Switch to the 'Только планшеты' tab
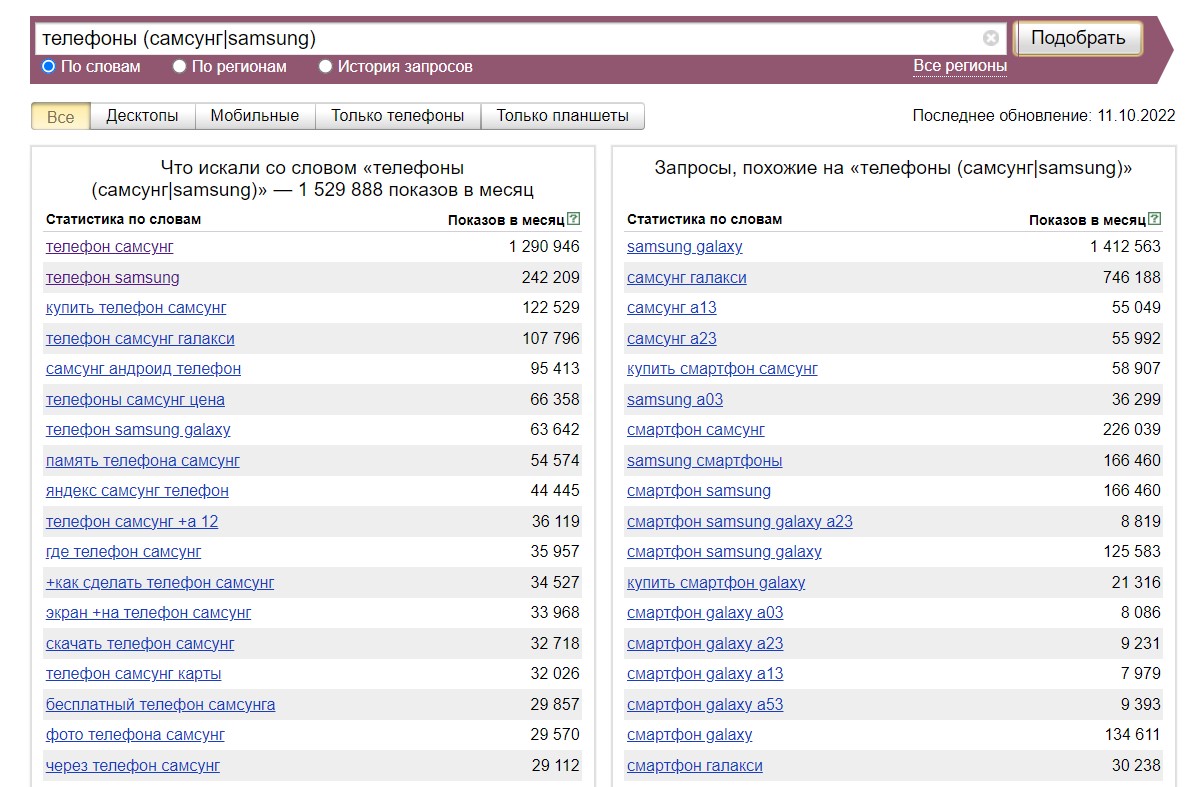Screen dimensions: 1190x787 [x=562, y=116]
